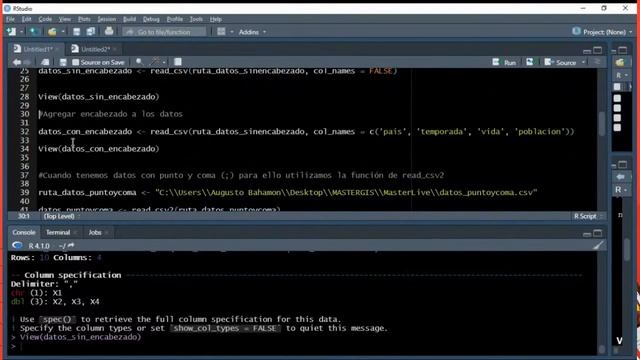The width and height of the screenshot is (640, 360).
Task: Clear the console with broom icon
Action: [598, 245]
